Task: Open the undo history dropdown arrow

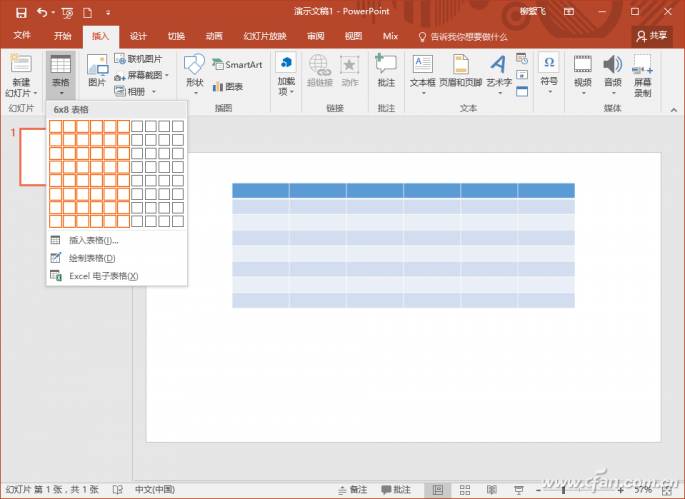Action: [53, 13]
